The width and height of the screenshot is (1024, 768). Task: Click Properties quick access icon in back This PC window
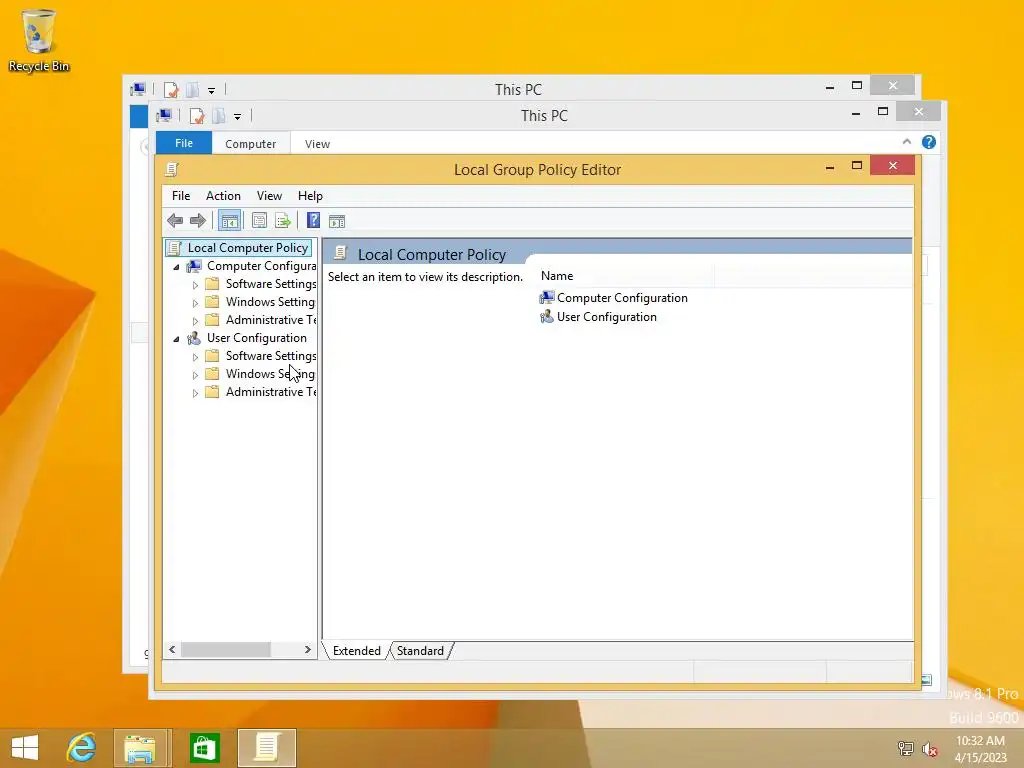(x=170, y=90)
